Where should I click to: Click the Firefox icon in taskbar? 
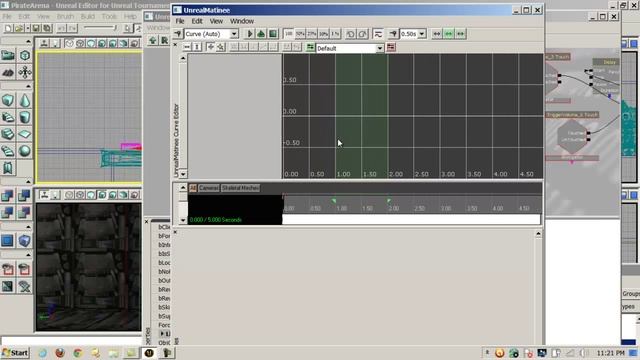coord(60,353)
